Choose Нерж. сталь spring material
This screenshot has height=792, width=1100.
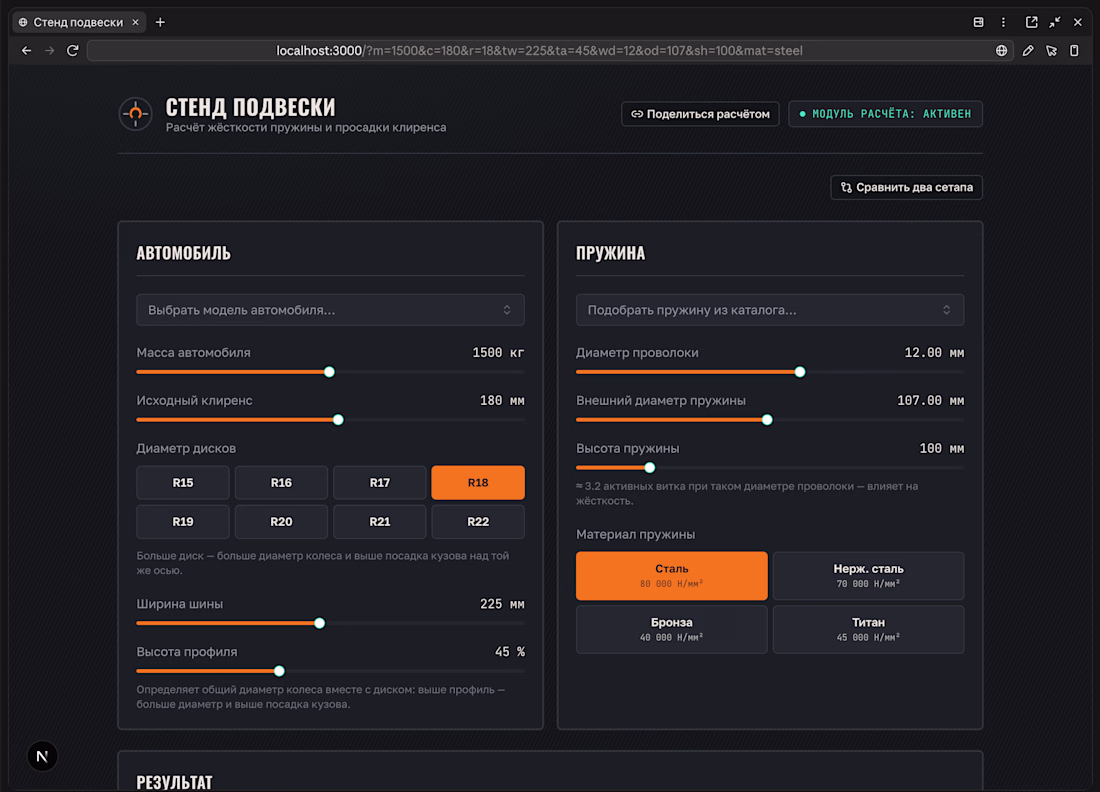click(x=868, y=576)
